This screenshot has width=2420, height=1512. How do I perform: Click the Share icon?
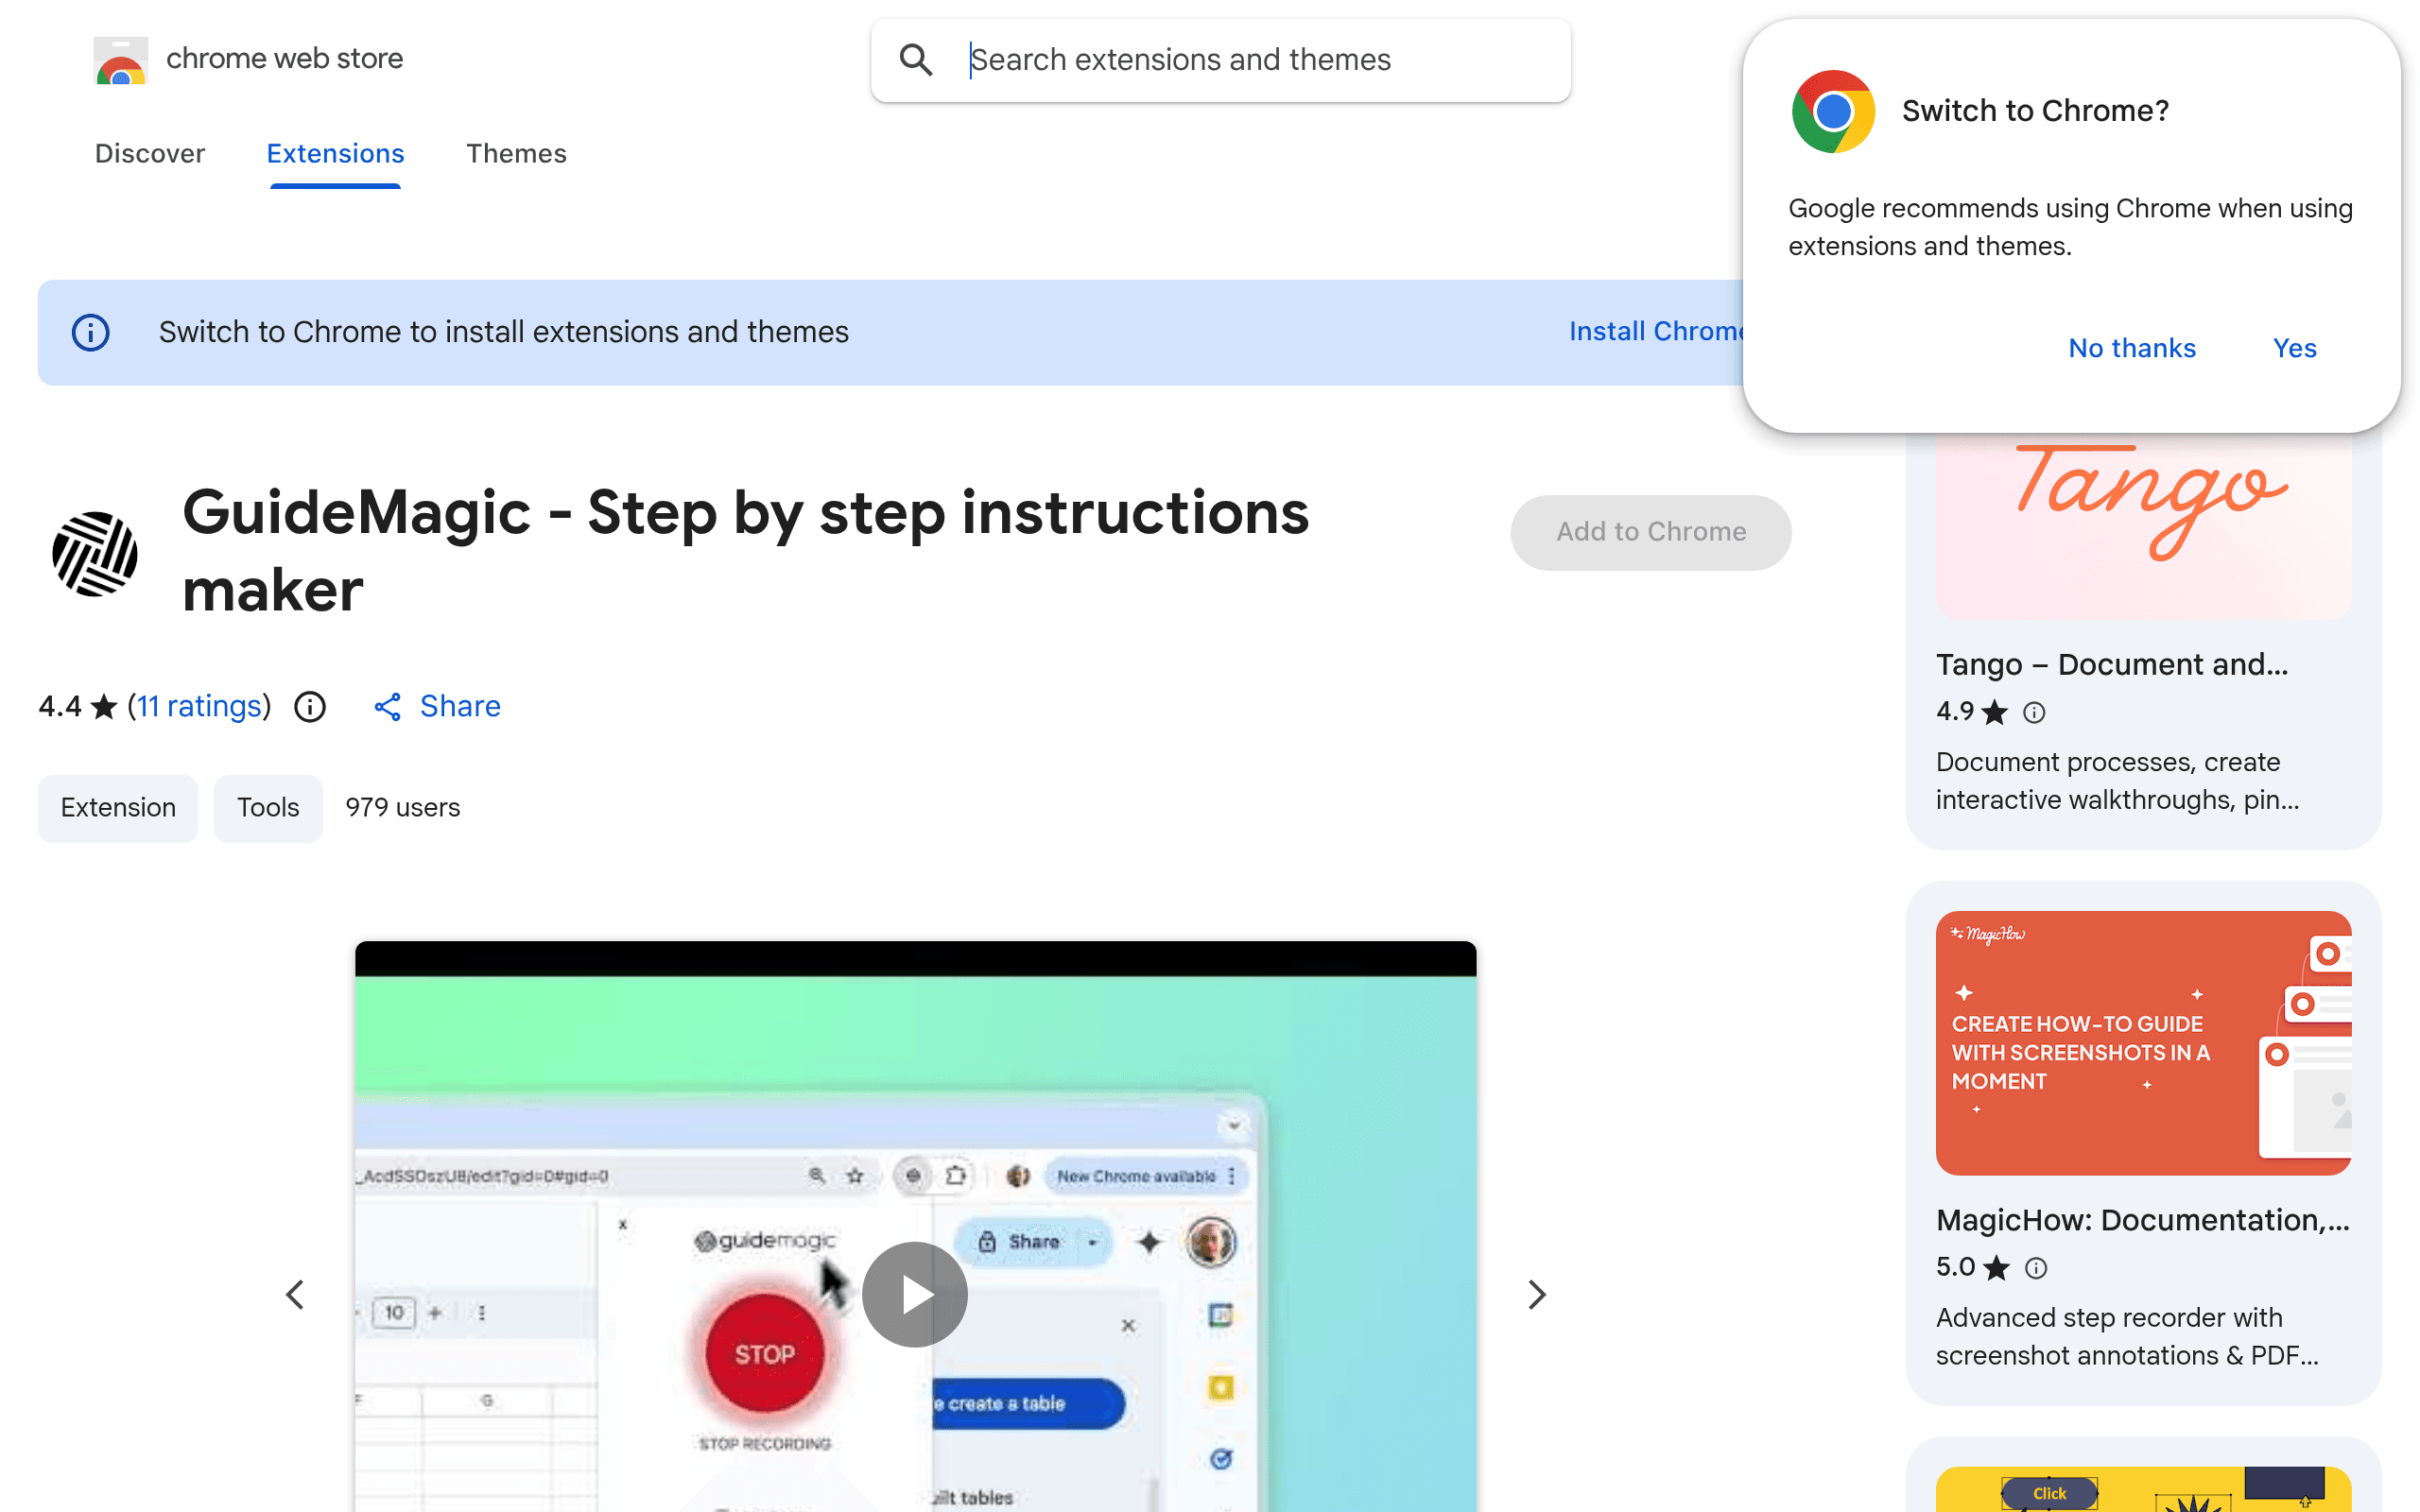(387, 707)
